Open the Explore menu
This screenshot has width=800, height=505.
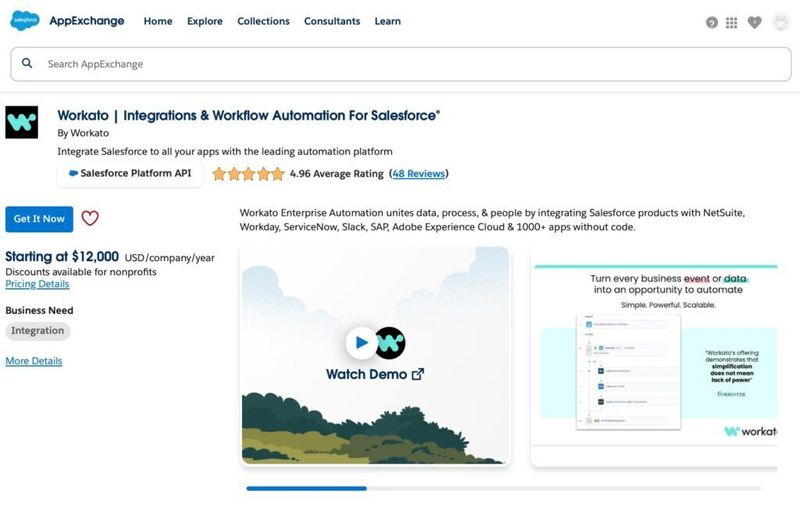click(x=205, y=21)
